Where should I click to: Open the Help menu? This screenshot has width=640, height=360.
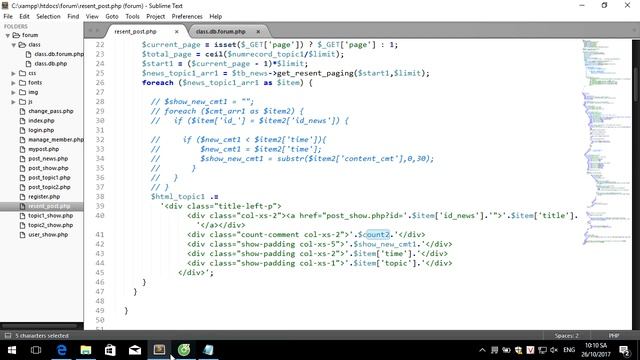click(216, 16)
